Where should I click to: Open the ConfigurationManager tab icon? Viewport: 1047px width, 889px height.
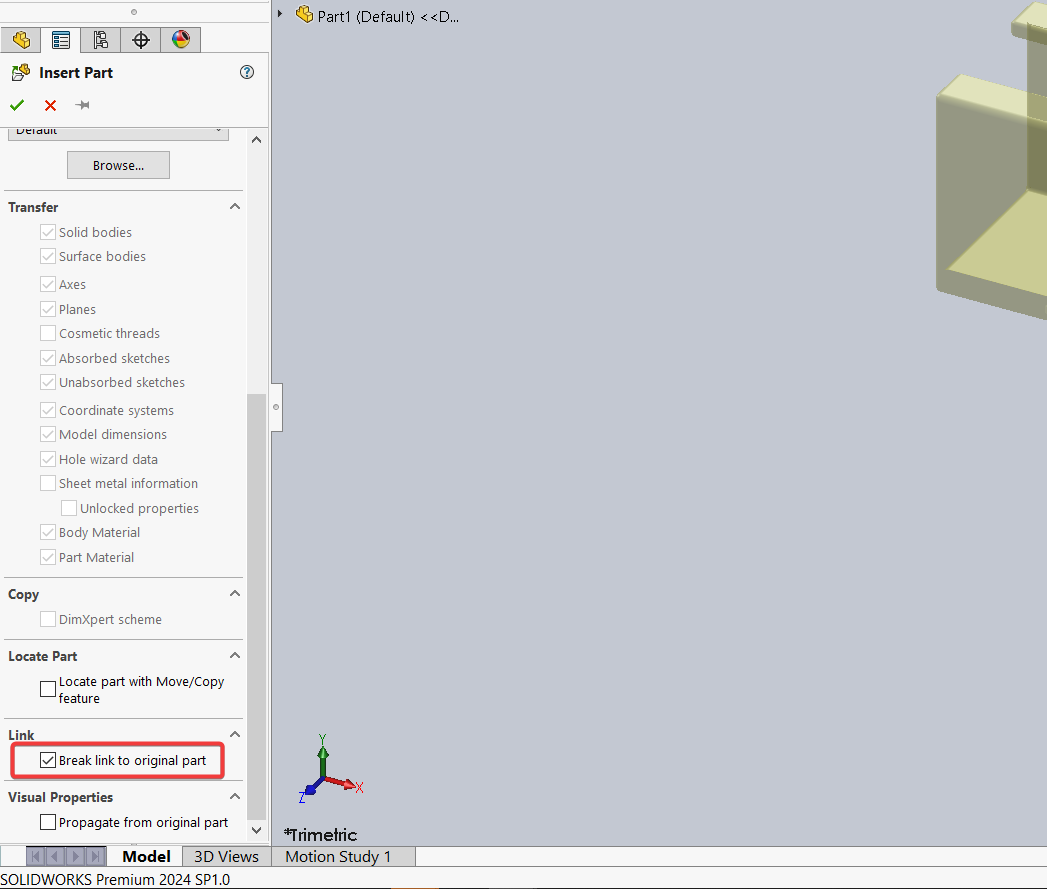pyautogui.click(x=100, y=40)
